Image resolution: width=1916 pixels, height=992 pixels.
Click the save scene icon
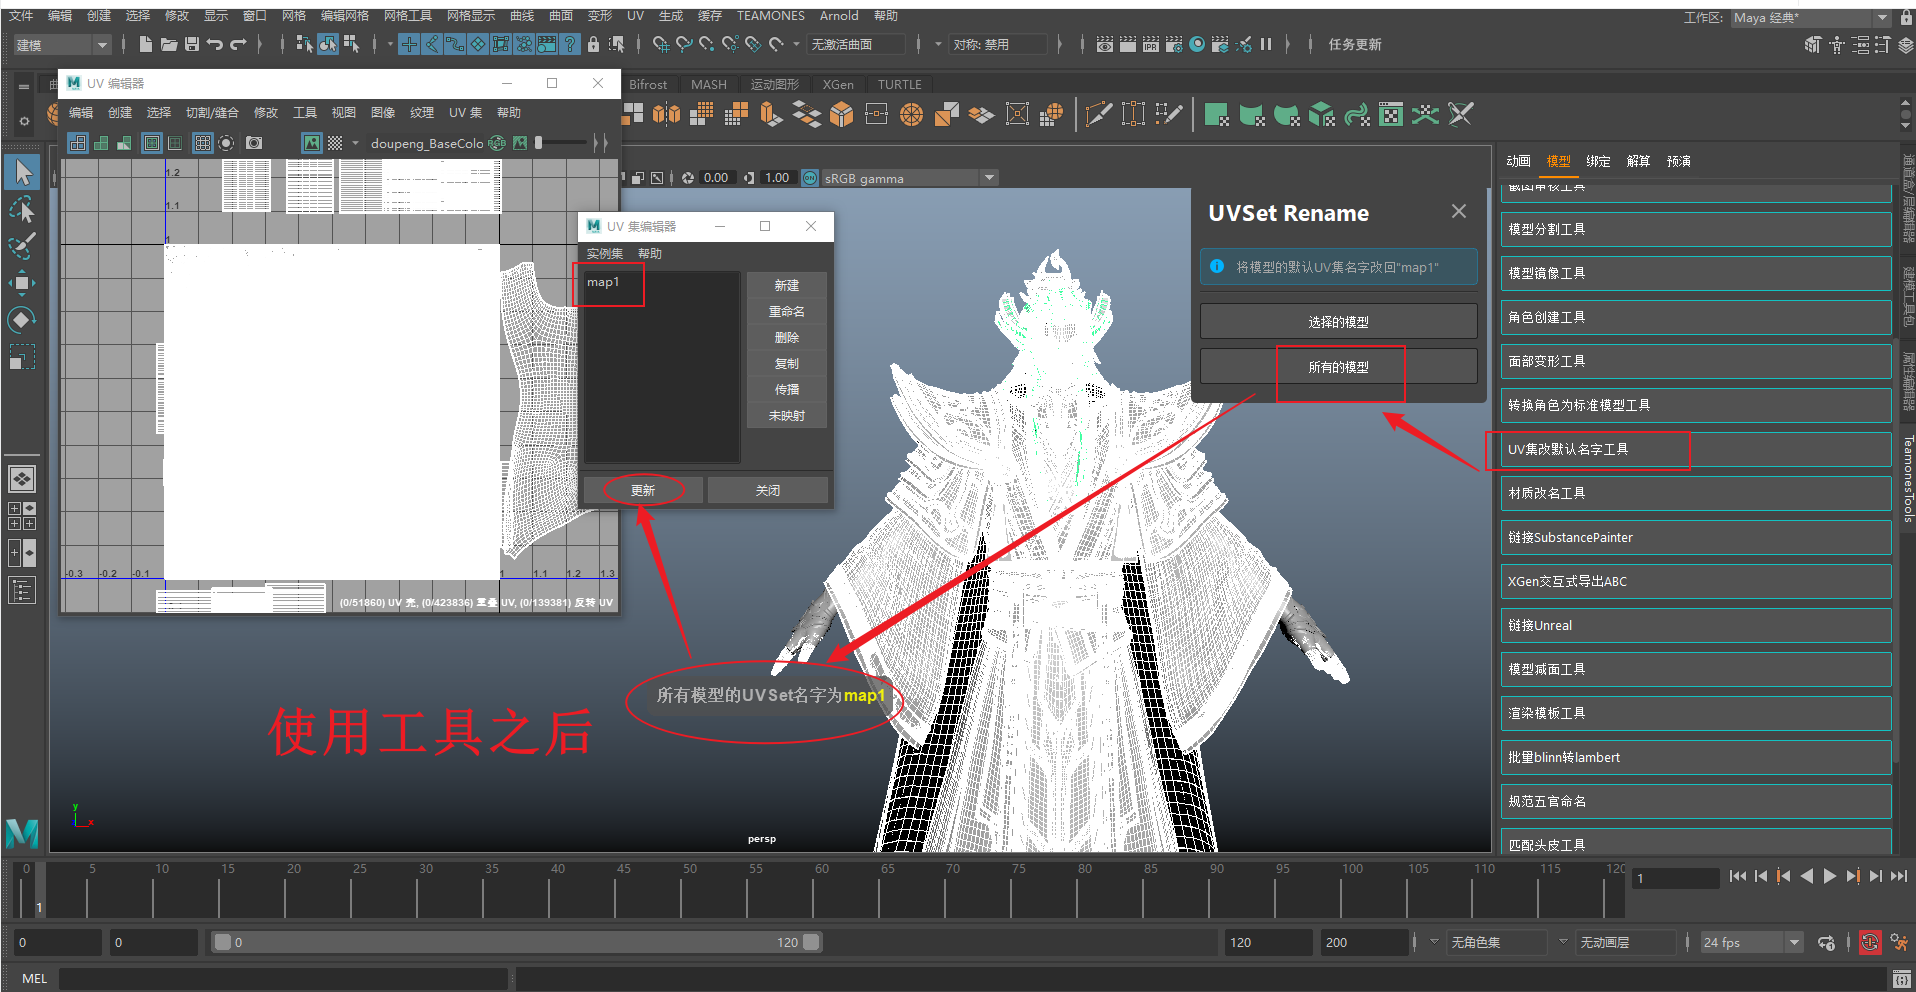point(192,44)
